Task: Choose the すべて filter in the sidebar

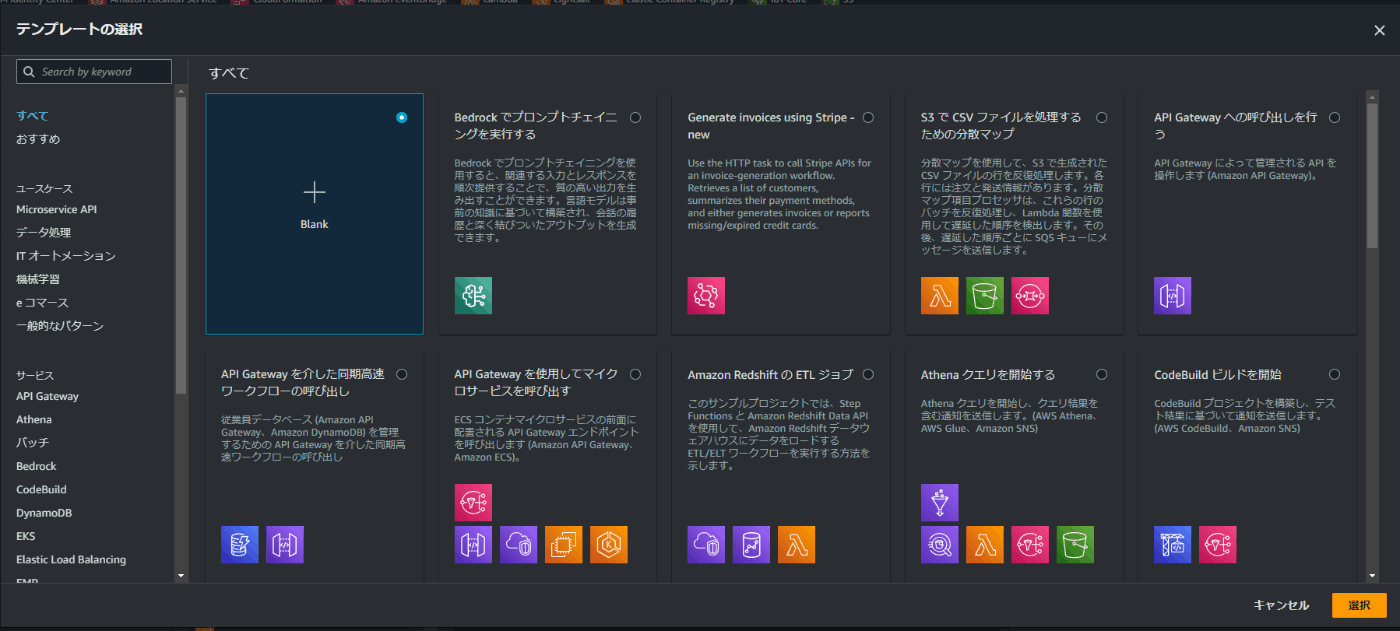Action: (32, 116)
